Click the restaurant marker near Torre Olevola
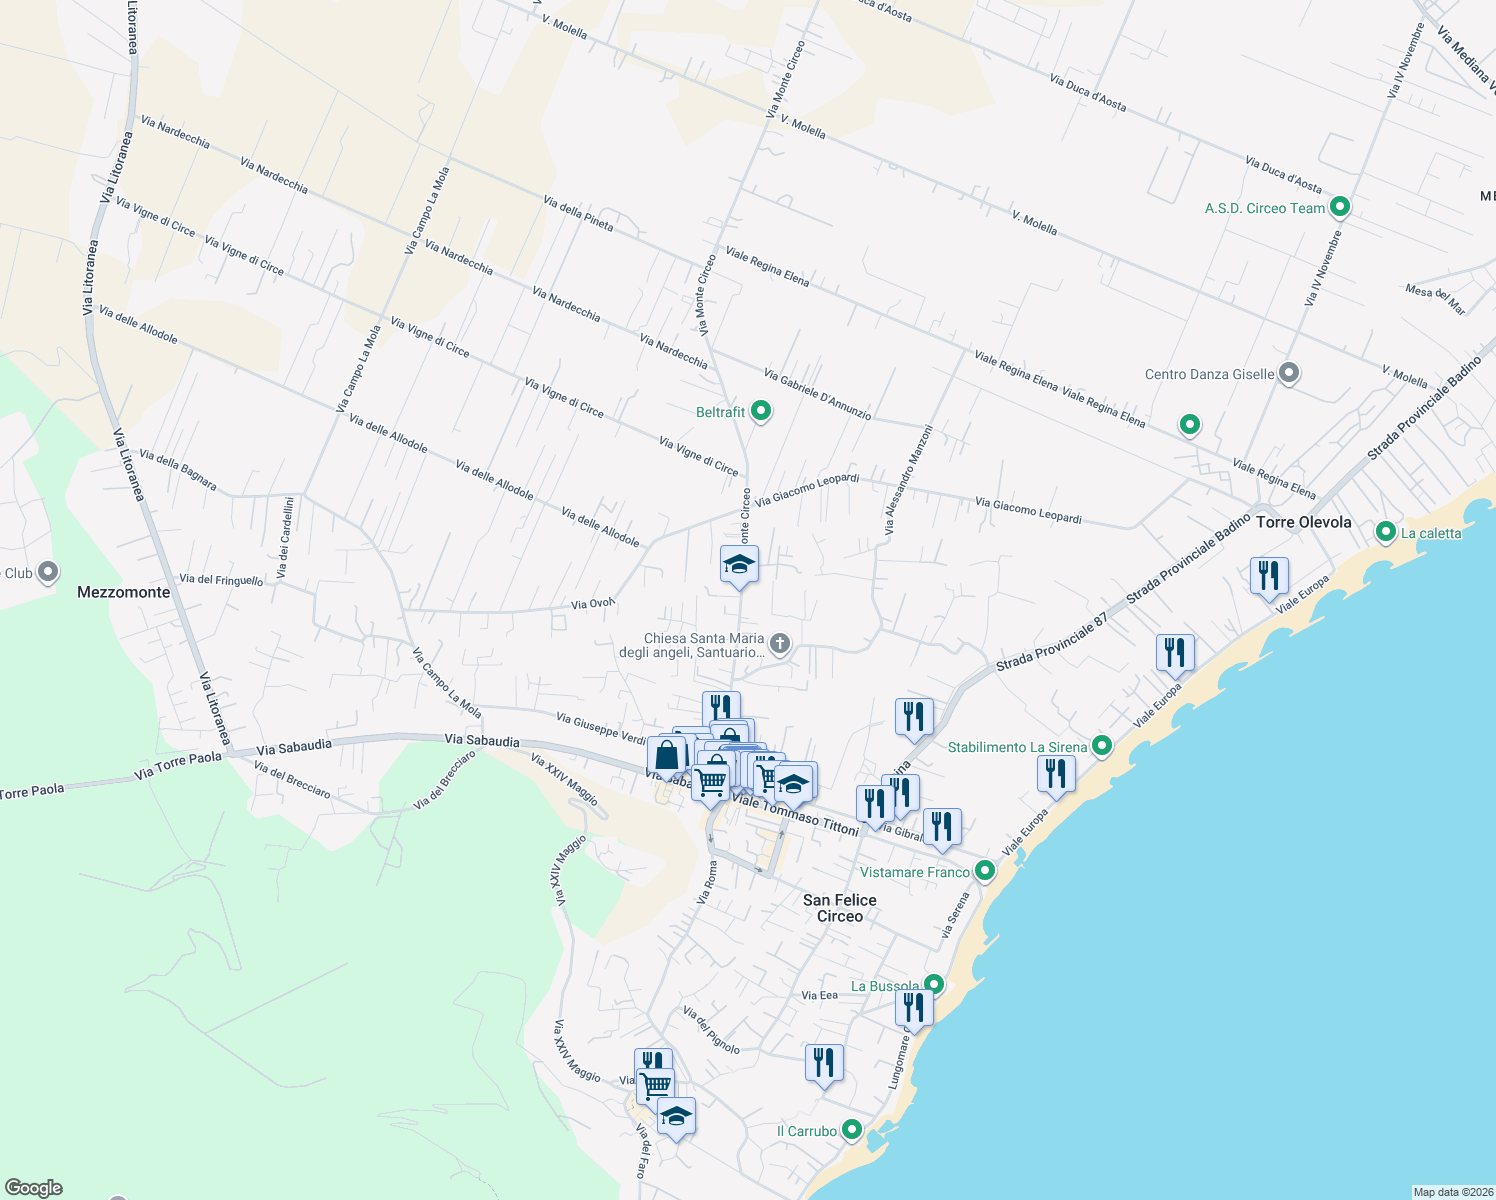Viewport: 1496px width, 1200px height. [x=1270, y=575]
